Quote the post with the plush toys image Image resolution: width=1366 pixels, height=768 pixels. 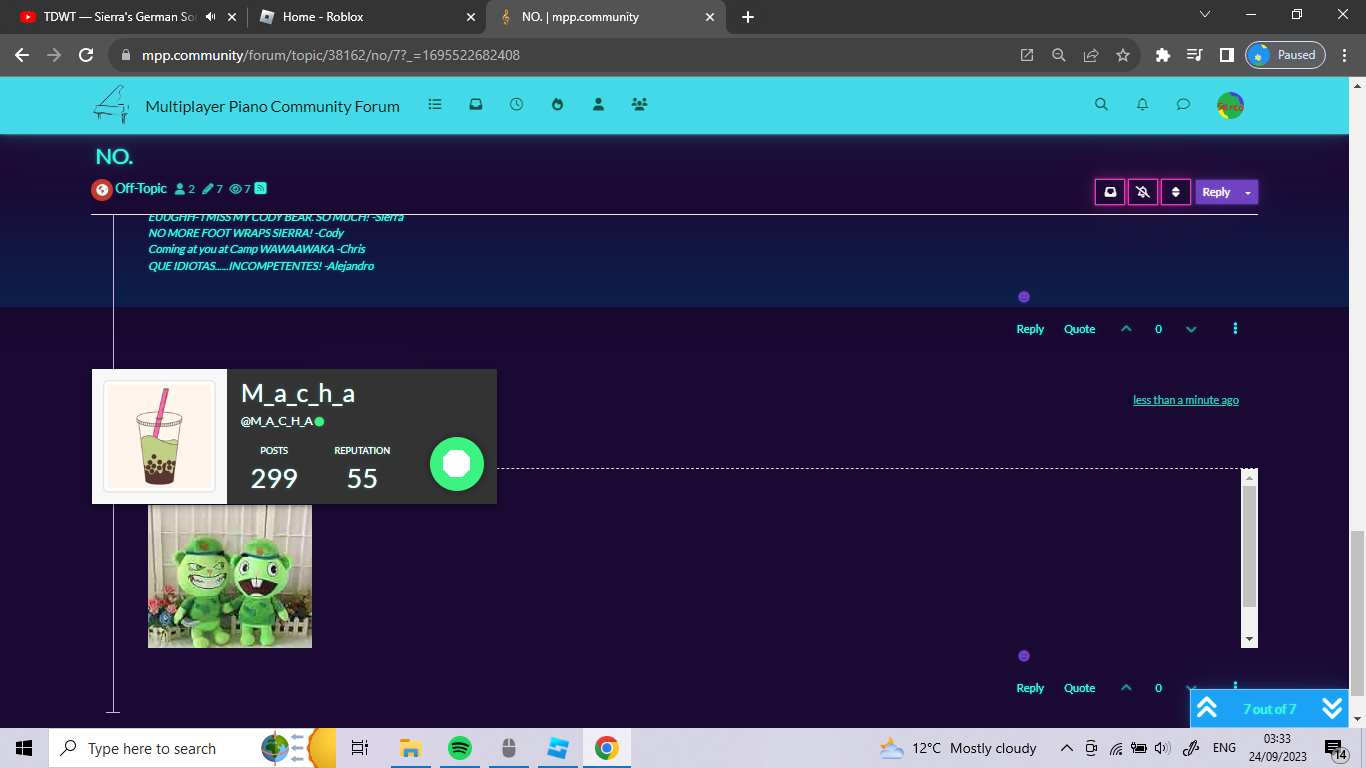(1079, 688)
